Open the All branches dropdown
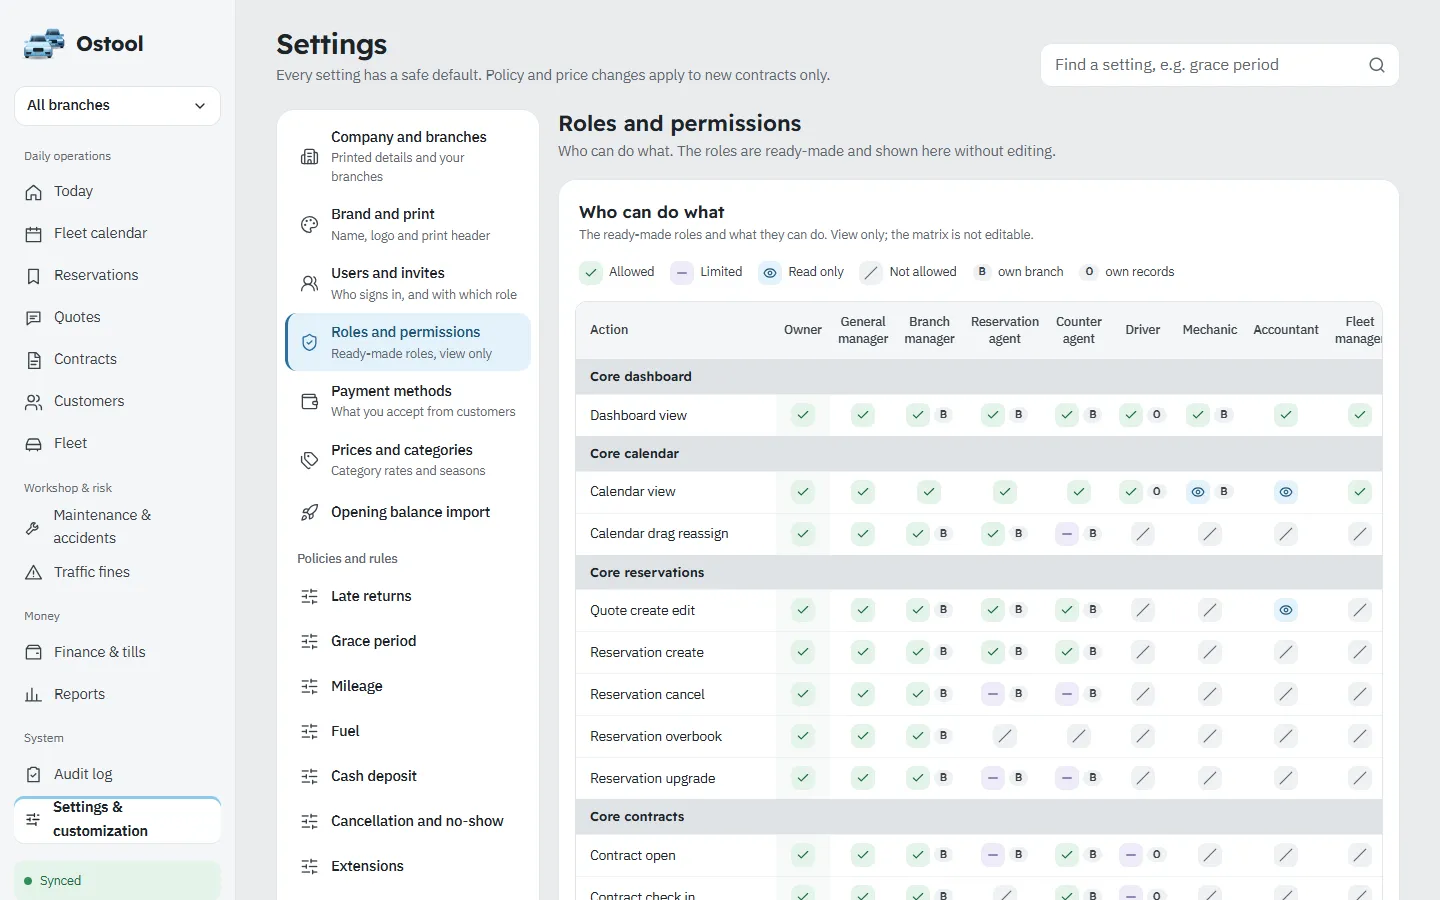 click(x=118, y=106)
